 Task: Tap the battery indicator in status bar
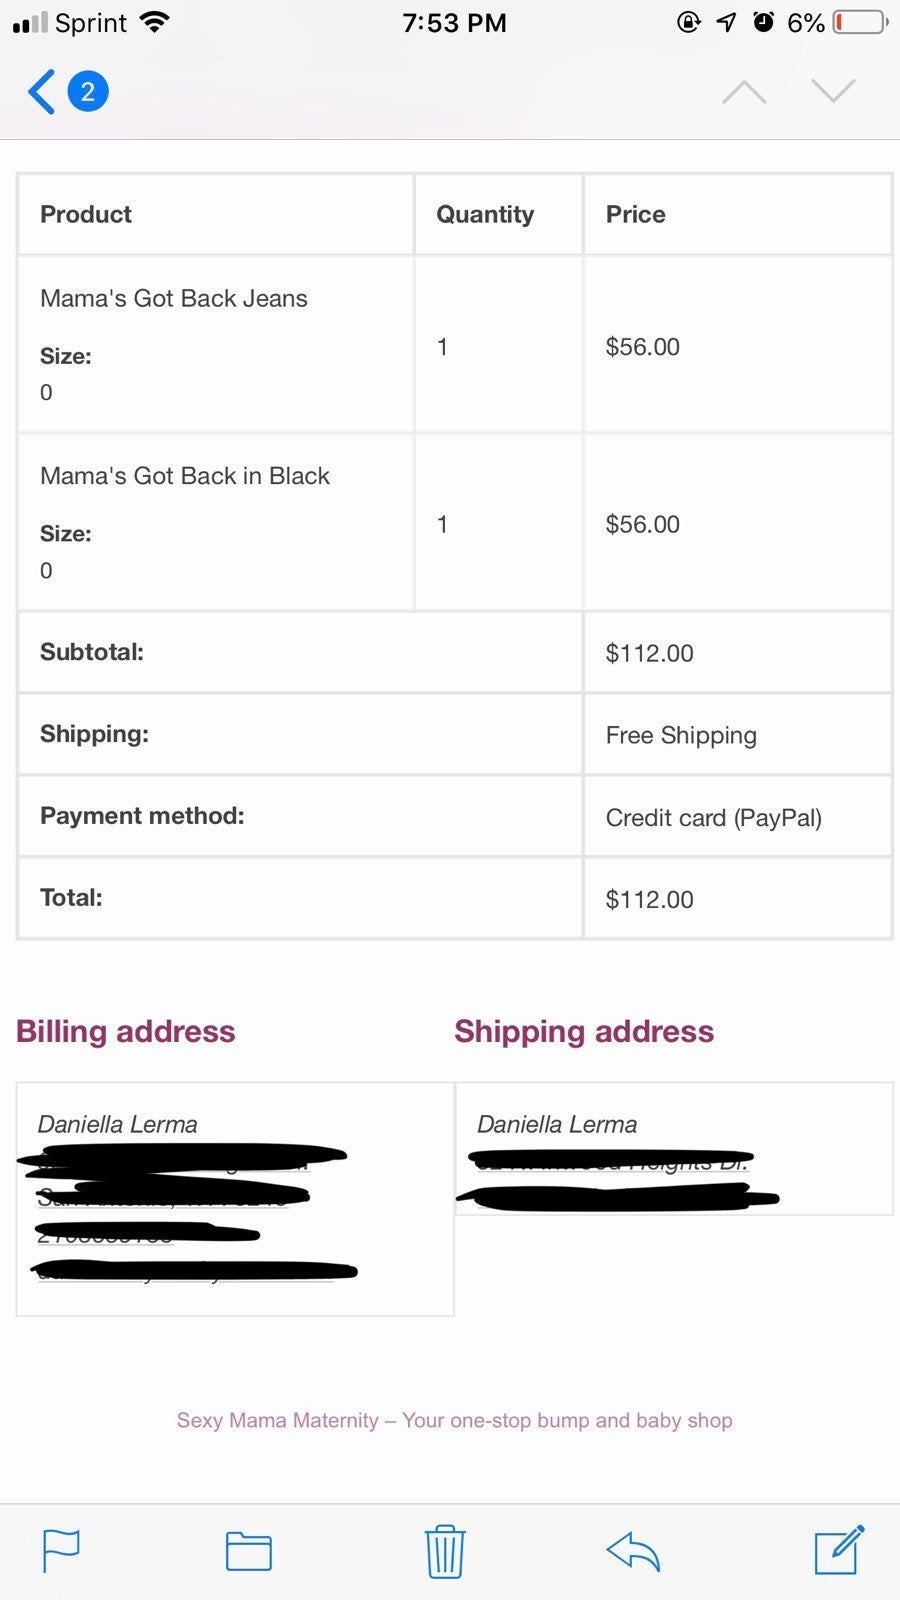click(x=860, y=22)
